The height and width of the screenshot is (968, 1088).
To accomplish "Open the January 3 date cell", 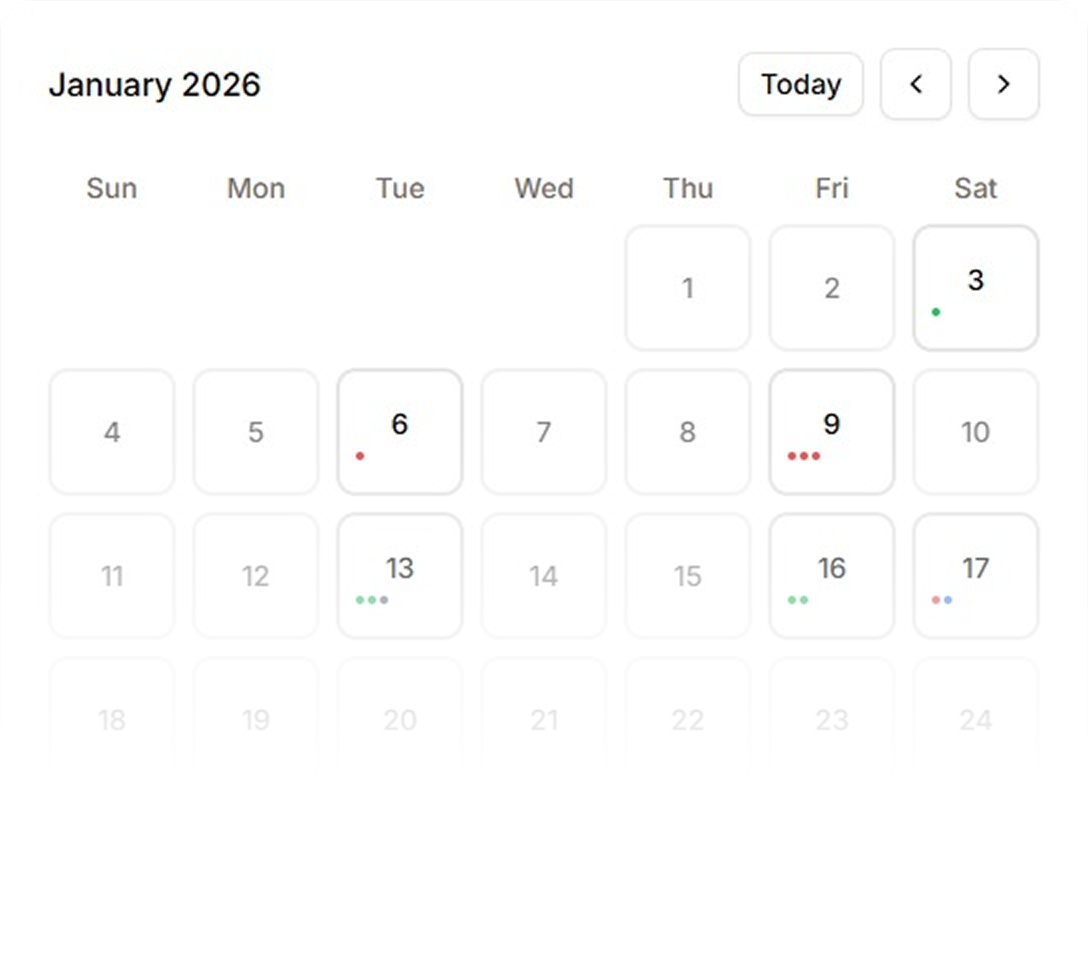I will (975, 288).
